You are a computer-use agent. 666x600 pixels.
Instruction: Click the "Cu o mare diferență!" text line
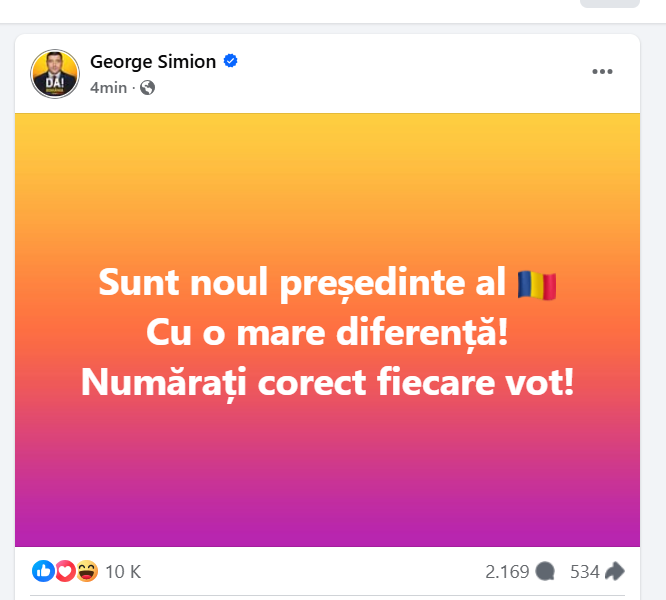click(x=327, y=333)
